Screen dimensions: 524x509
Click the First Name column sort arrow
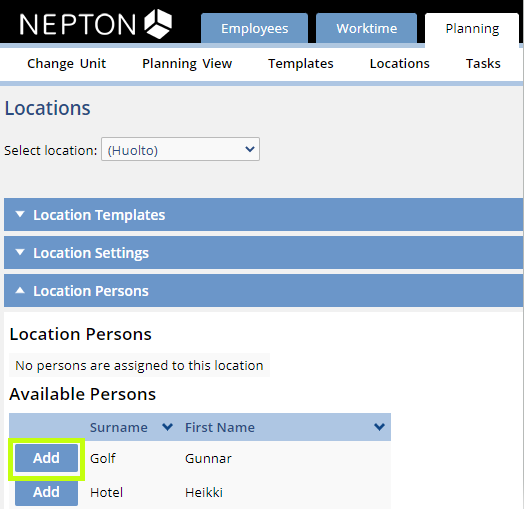click(x=379, y=427)
